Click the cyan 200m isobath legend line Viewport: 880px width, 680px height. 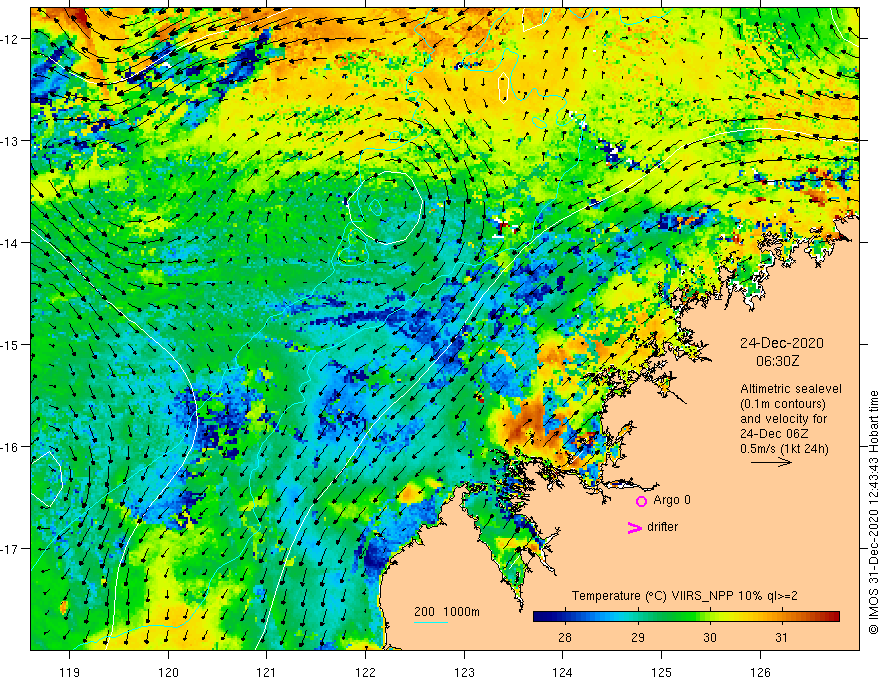coord(431,623)
